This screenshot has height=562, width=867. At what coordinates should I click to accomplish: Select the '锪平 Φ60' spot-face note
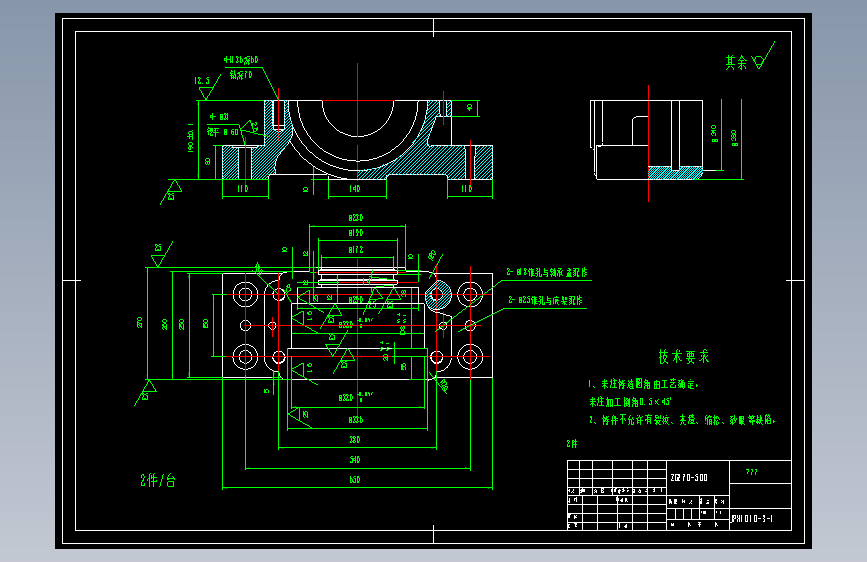[x=223, y=132]
